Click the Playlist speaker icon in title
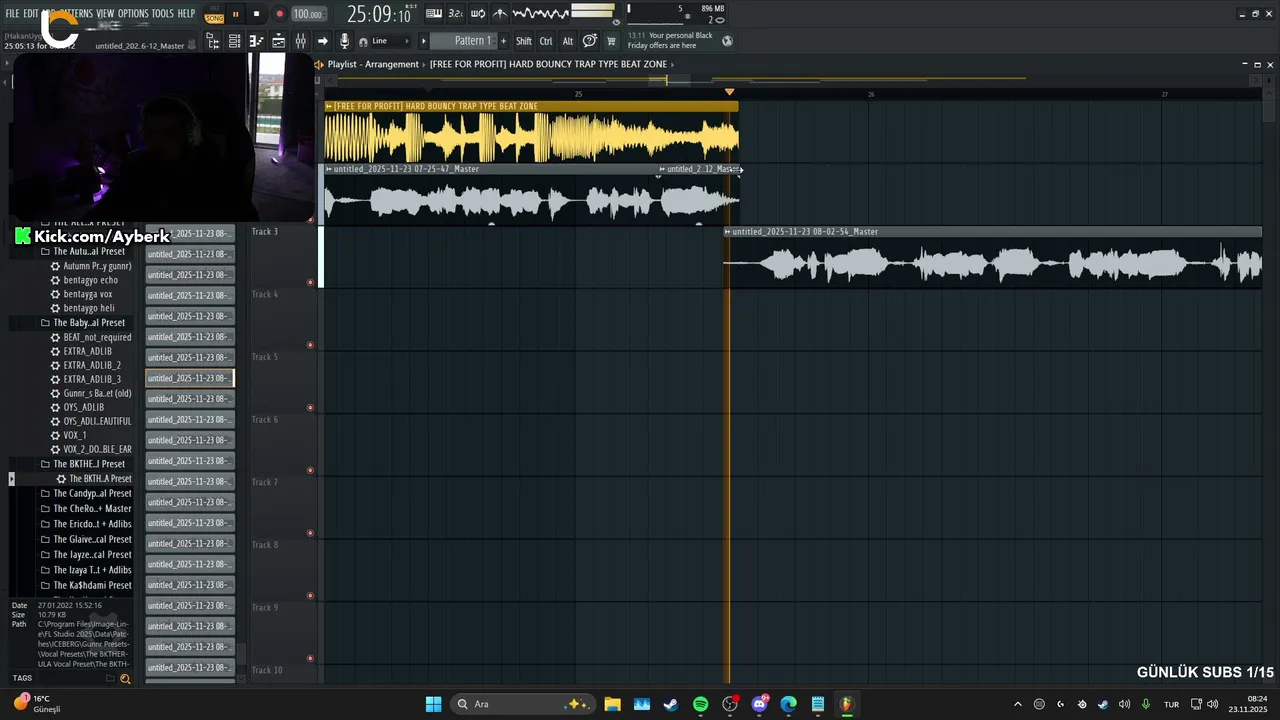The image size is (1280, 720). pyautogui.click(x=319, y=64)
